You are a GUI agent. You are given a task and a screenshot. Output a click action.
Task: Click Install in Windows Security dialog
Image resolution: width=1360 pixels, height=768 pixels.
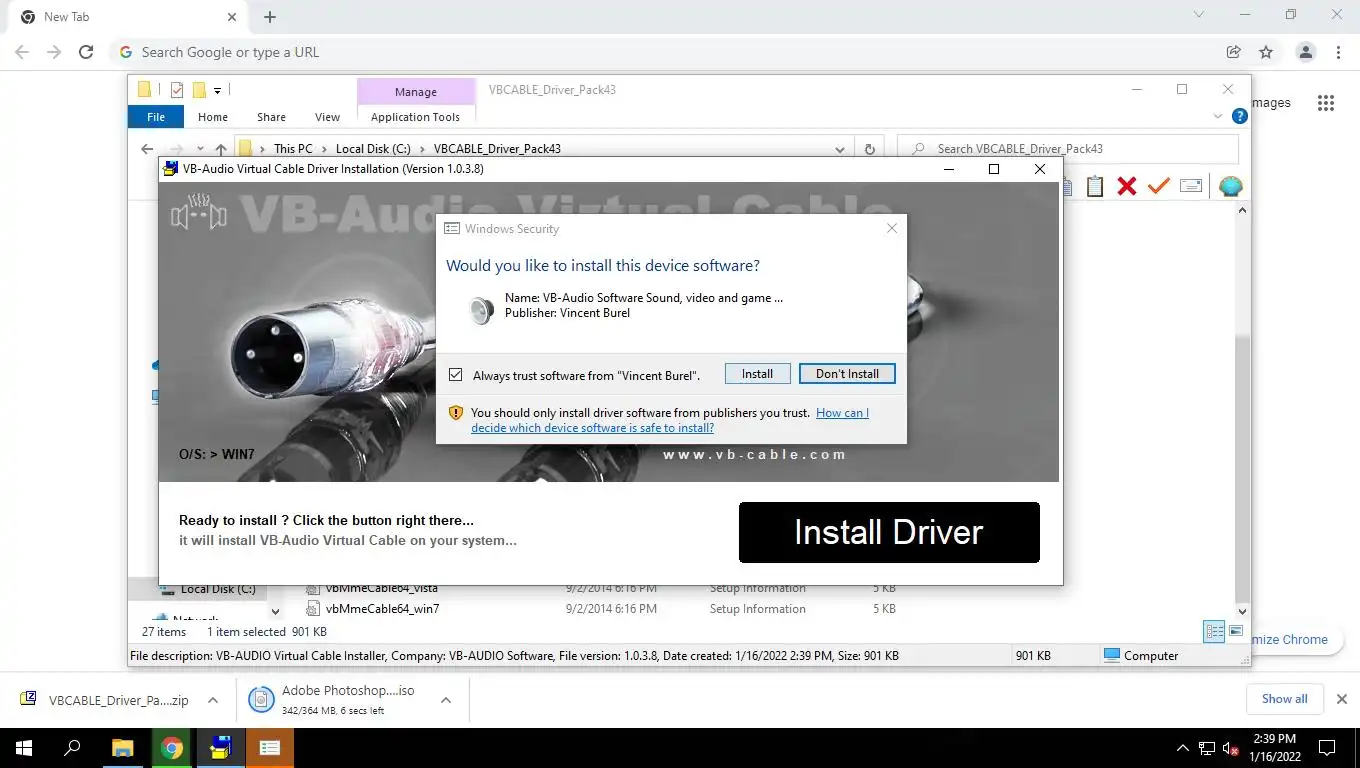(757, 374)
